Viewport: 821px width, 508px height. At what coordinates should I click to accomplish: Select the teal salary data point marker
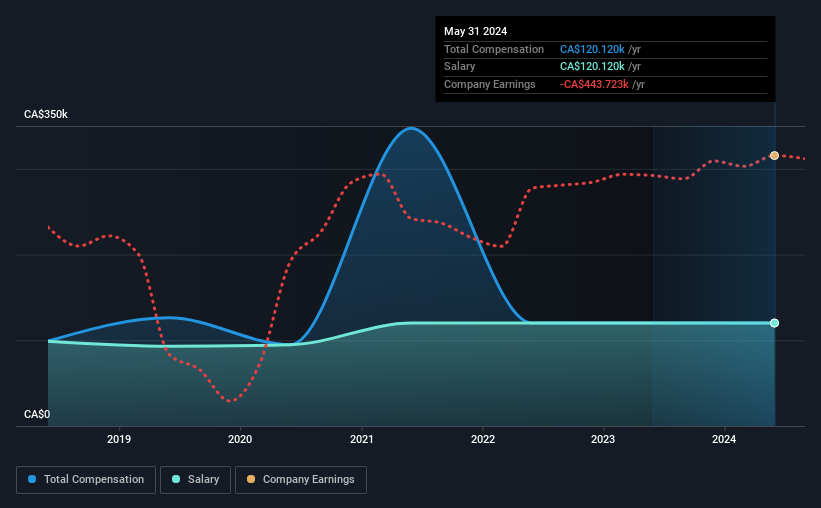(x=774, y=323)
